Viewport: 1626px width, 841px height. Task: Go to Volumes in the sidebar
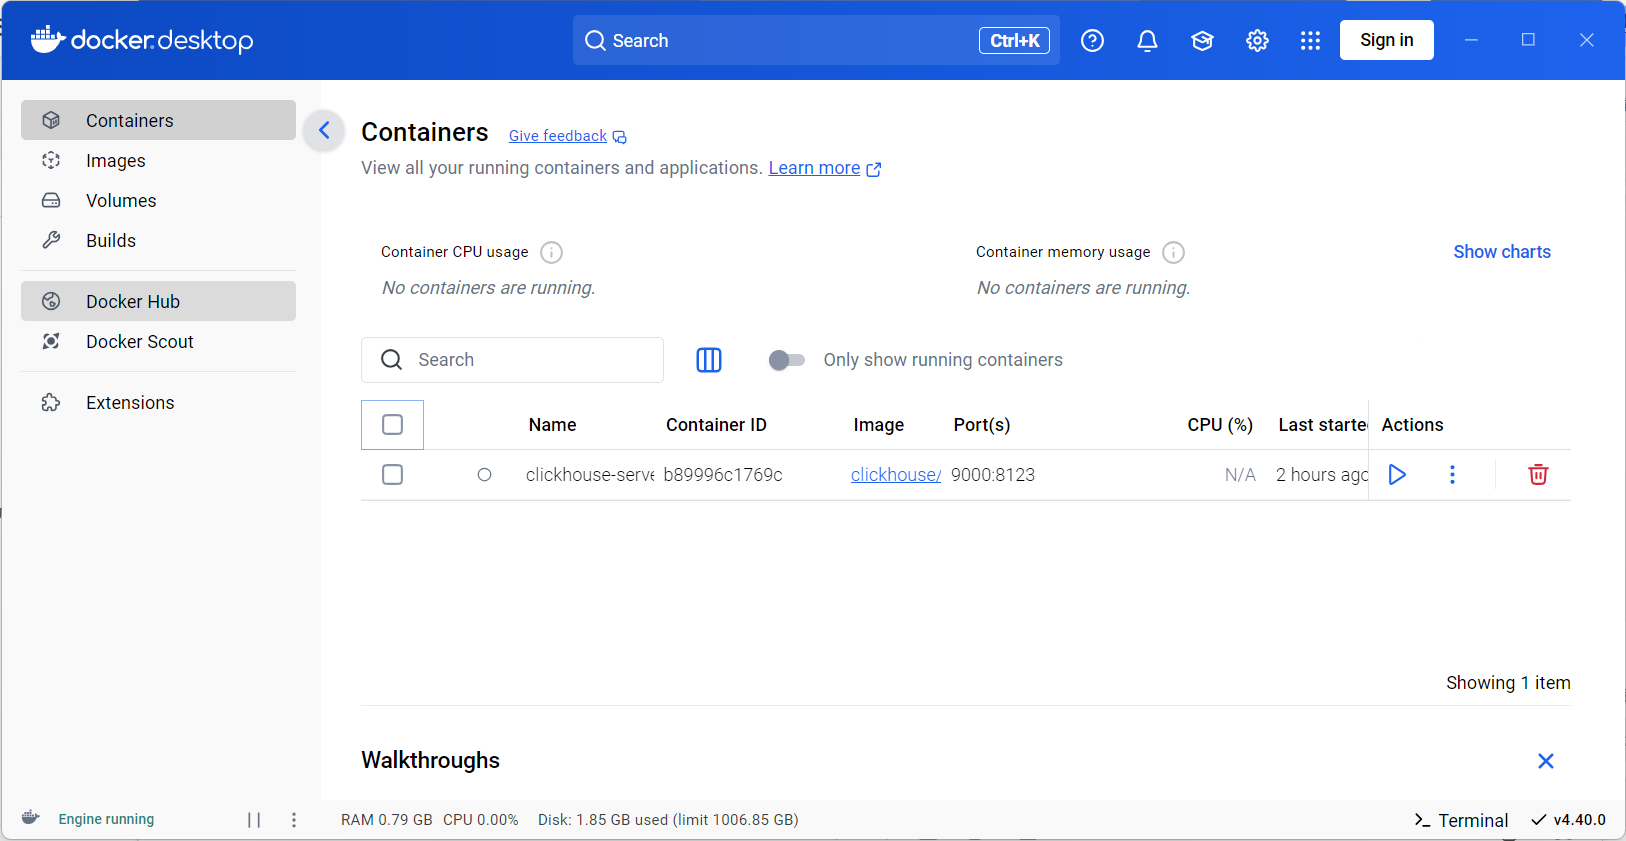click(x=158, y=200)
